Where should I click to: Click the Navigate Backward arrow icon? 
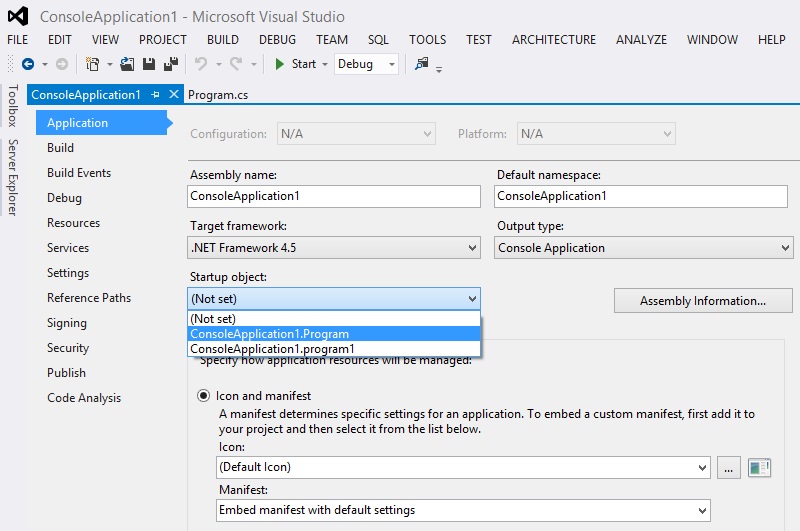tap(28, 64)
